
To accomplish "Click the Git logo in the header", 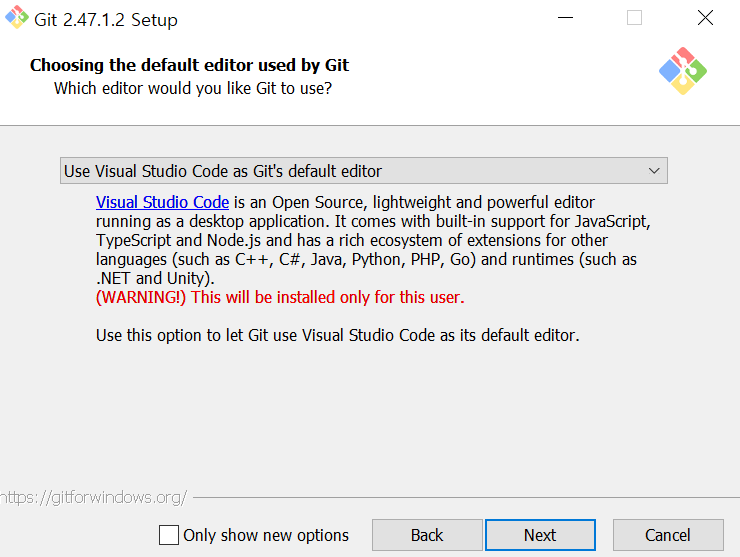I will [x=683, y=71].
